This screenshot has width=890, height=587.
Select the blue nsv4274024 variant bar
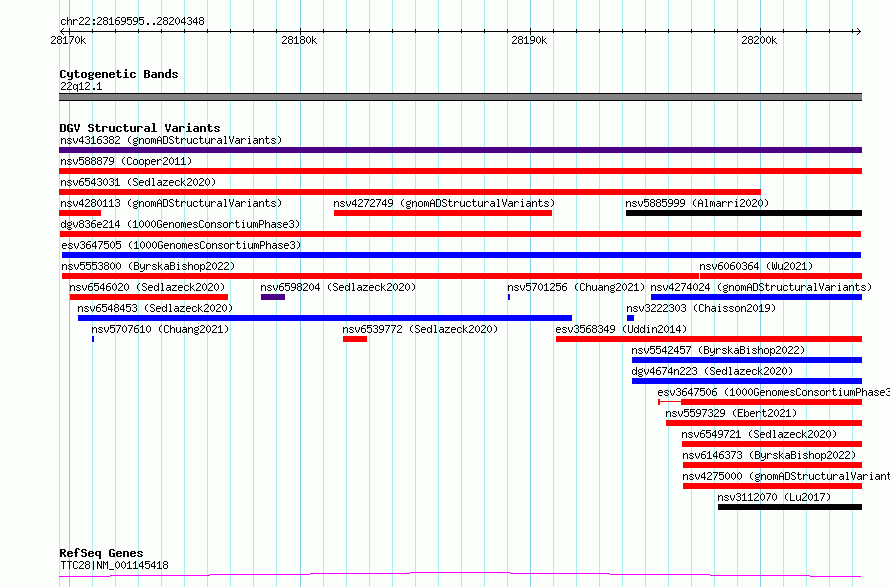(x=756, y=297)
